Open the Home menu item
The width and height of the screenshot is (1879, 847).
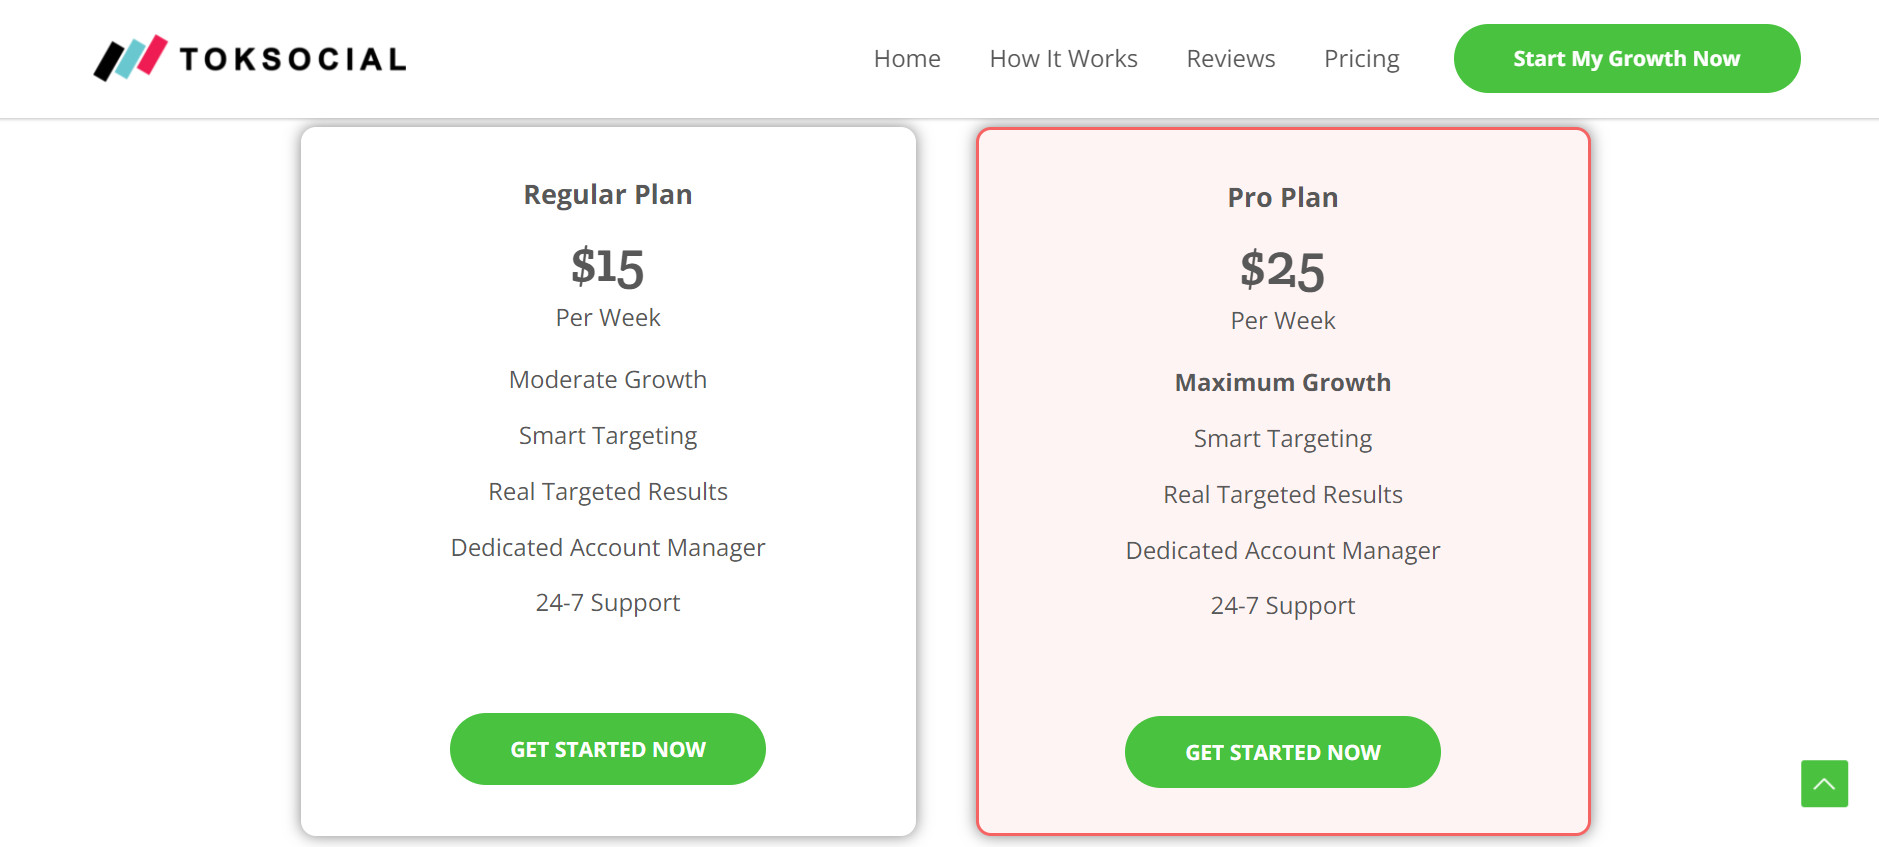(x=907, y=59)
